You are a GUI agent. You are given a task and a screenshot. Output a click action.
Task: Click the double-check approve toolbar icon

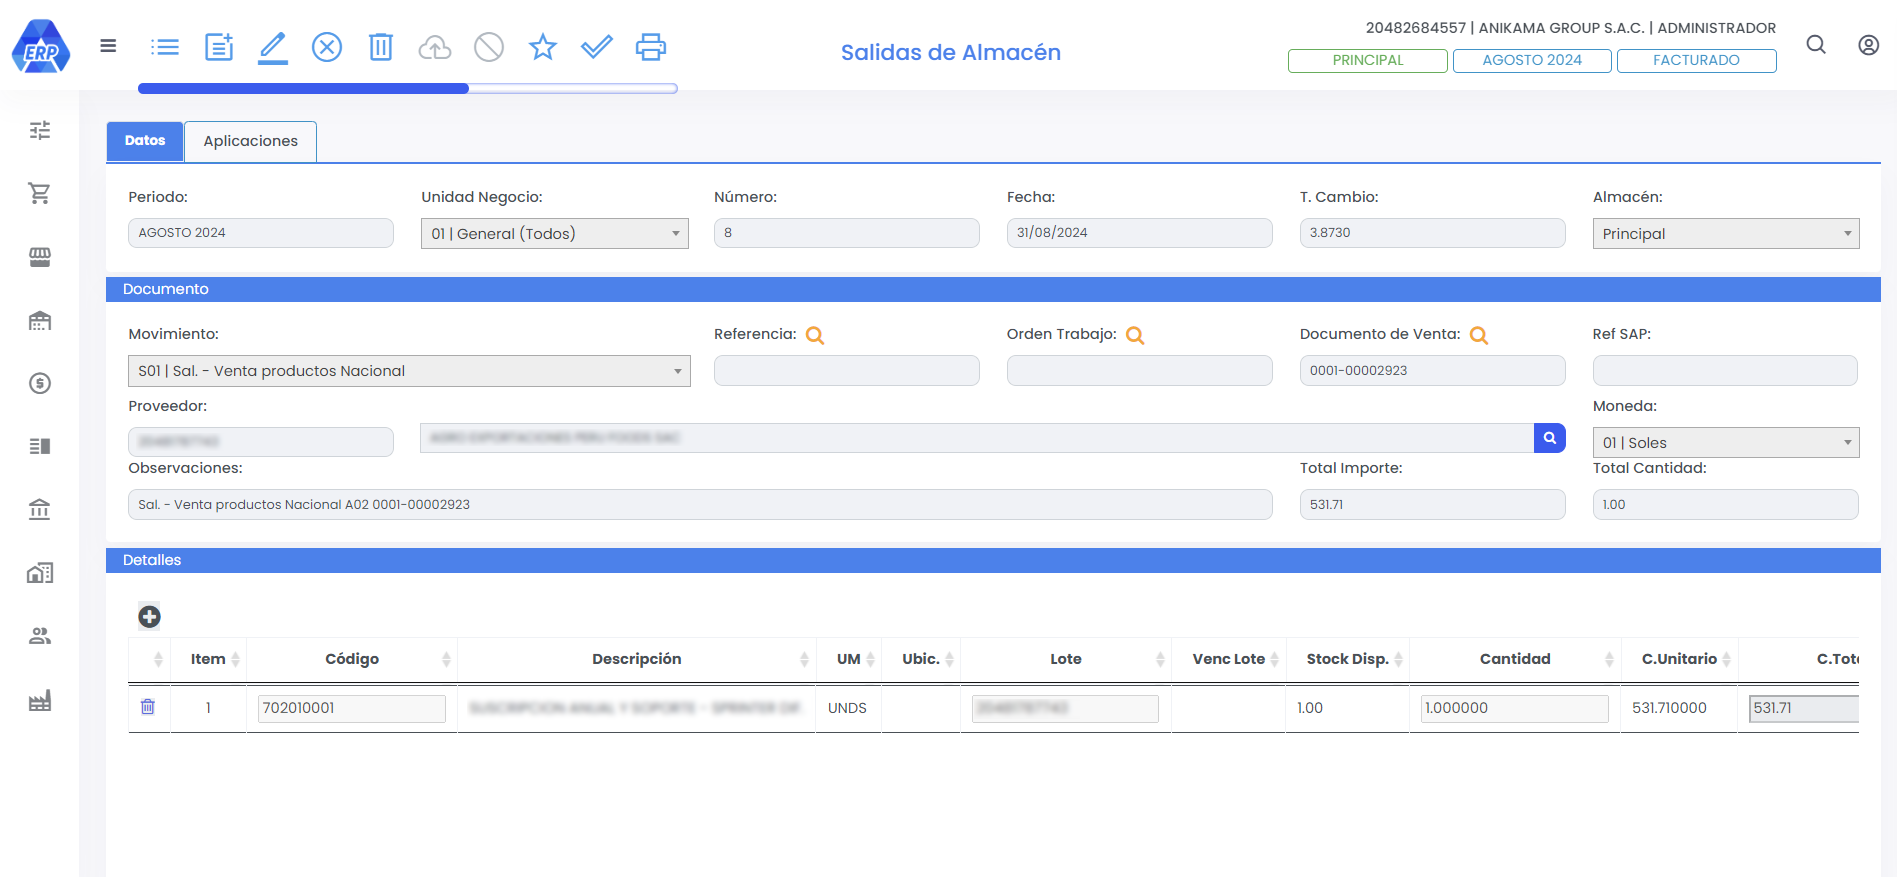tap(597, 47)
